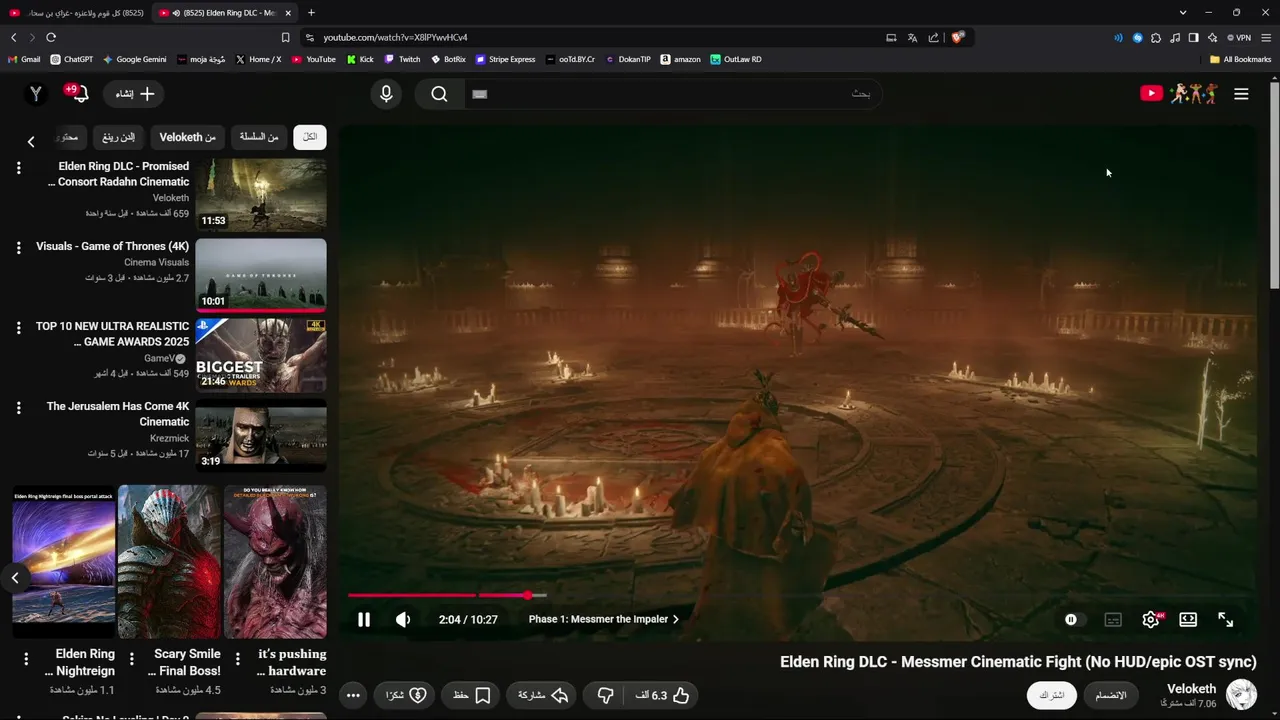Image resolution: width=1280 pixels, height=720 pixels.
Task: Open on-screen keyboard in search box
Action: tap(479, 94)
